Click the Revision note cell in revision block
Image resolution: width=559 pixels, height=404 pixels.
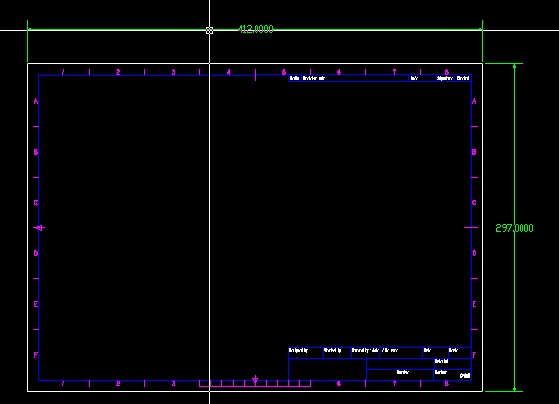pos(355,78)
